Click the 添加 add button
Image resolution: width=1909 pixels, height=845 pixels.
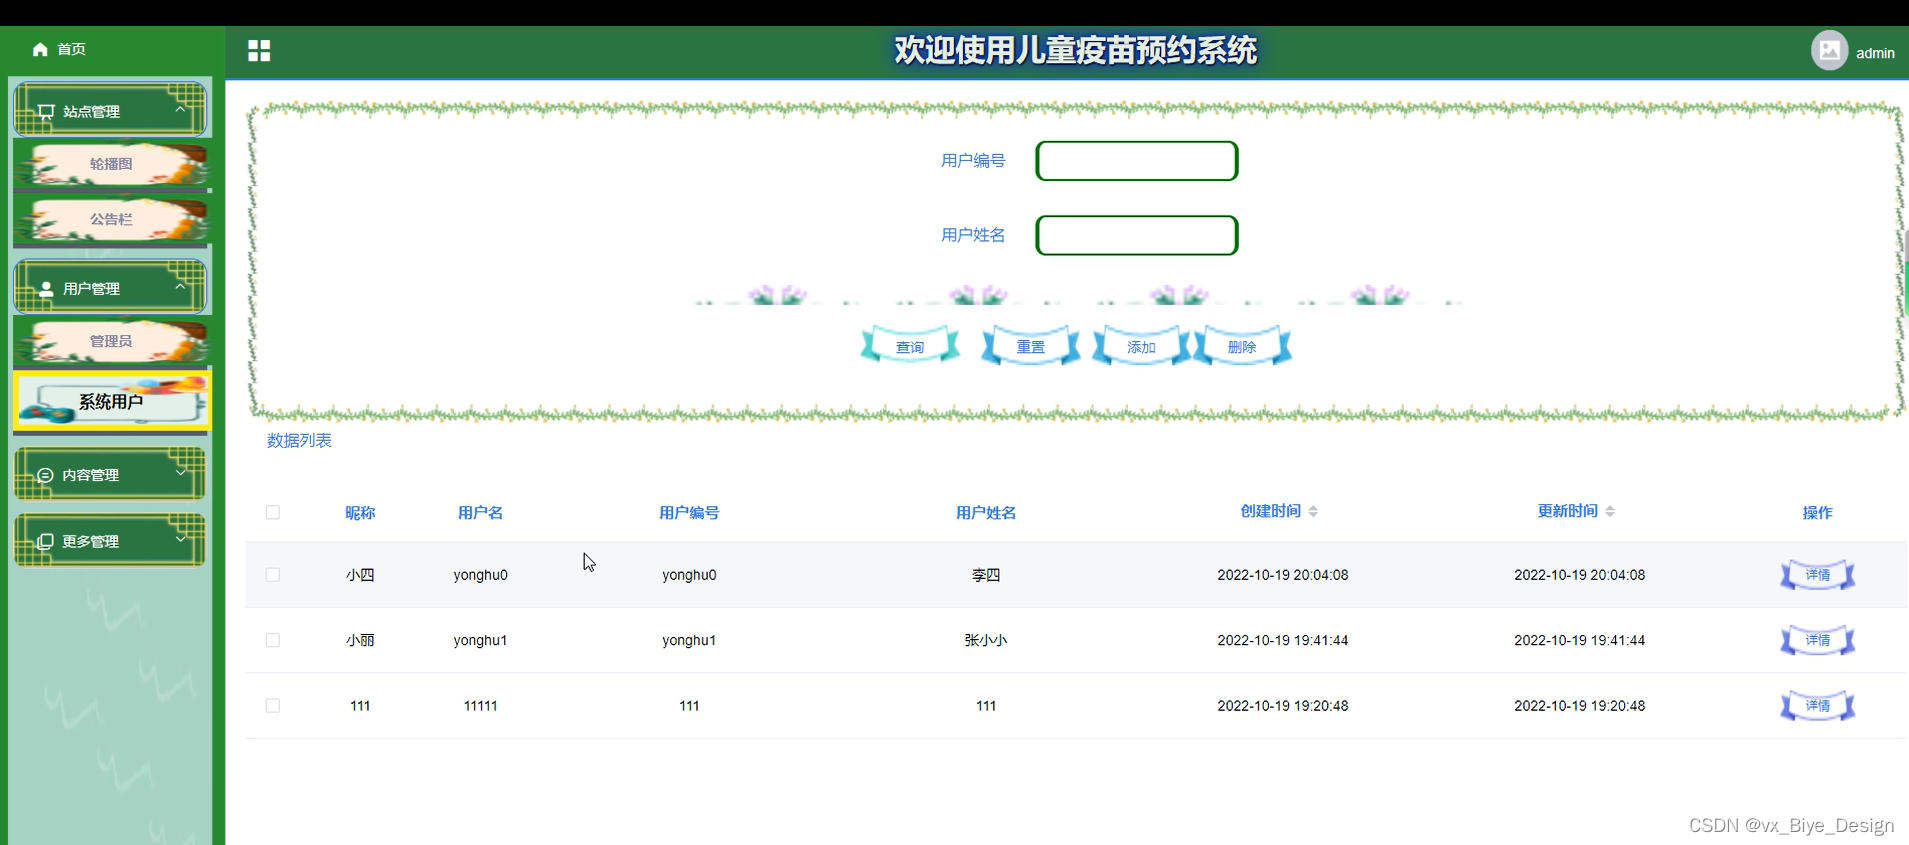[1141, 346]
